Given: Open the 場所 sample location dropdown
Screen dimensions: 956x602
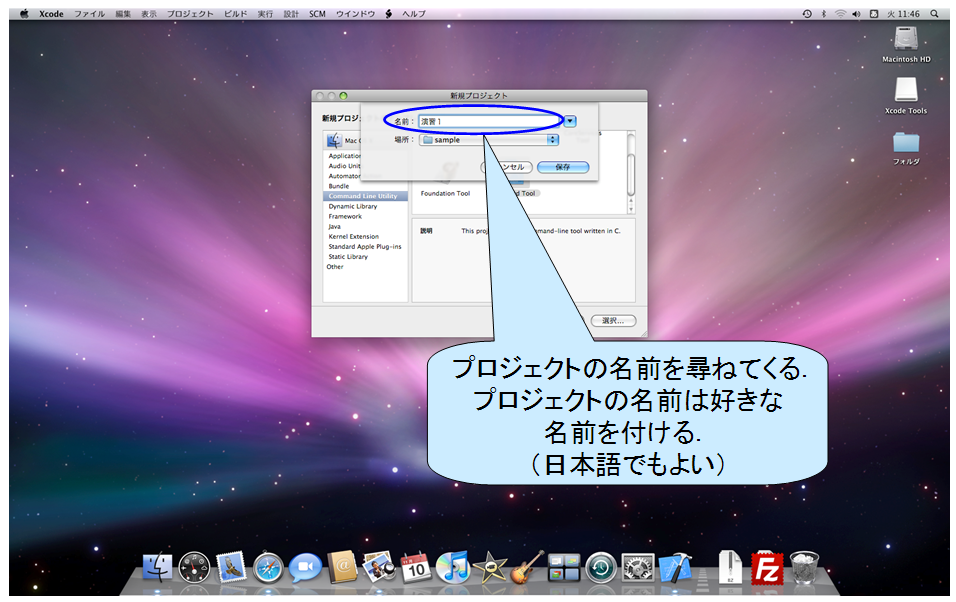Looking at the screenshot, I should [489, 140].
